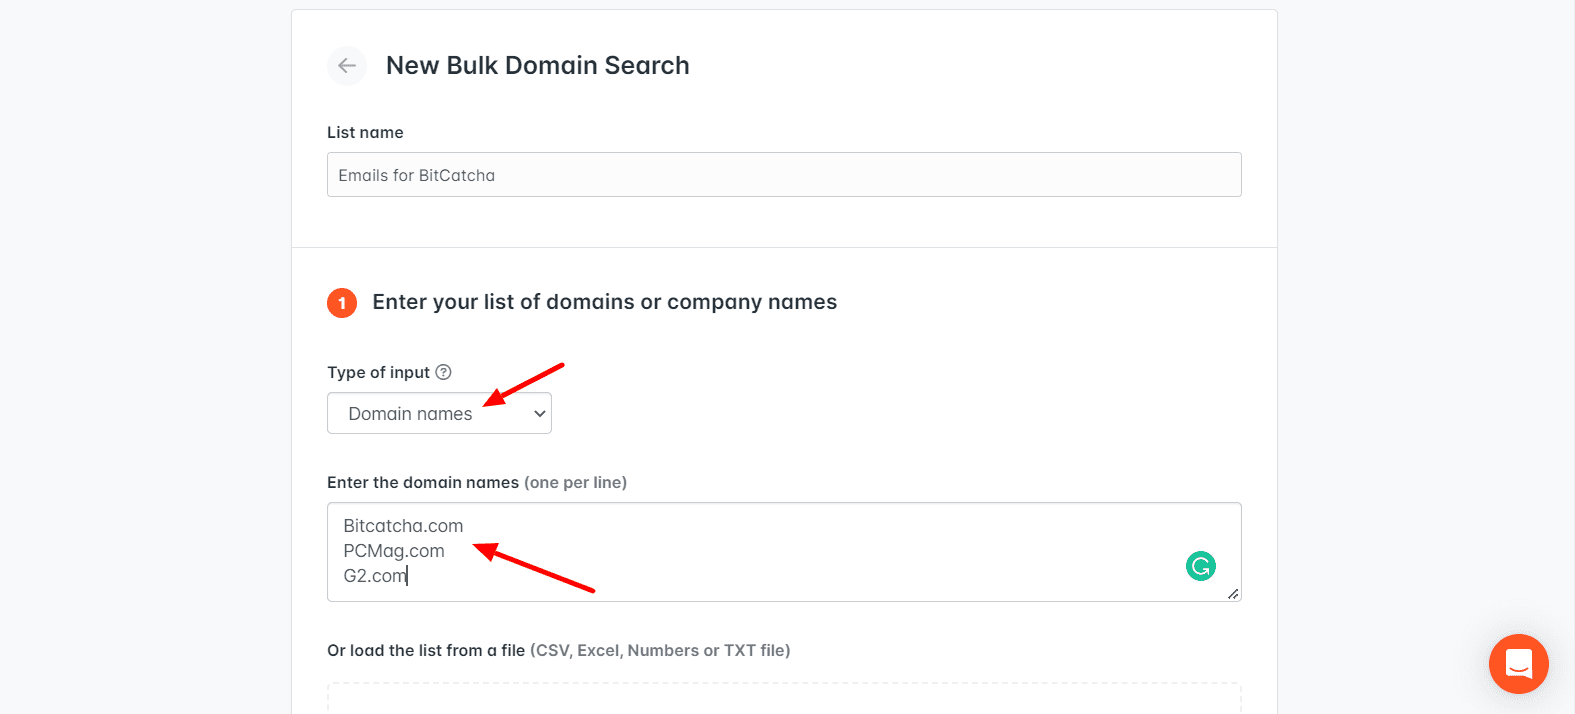Click the PCMag.com line in the textarea
This screenshot has width=1575, height=714.
coord(394,551)
